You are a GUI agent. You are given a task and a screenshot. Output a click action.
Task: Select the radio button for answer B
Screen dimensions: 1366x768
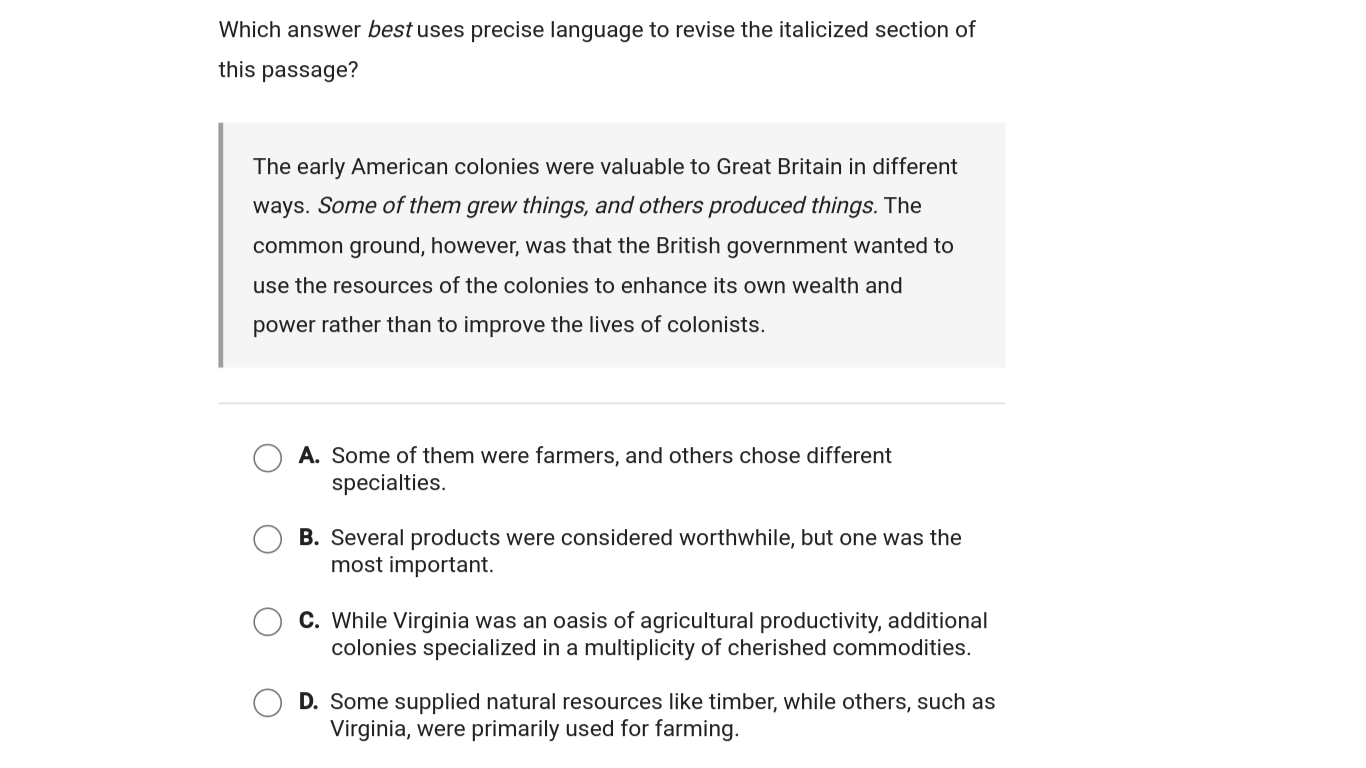[267, 539]
